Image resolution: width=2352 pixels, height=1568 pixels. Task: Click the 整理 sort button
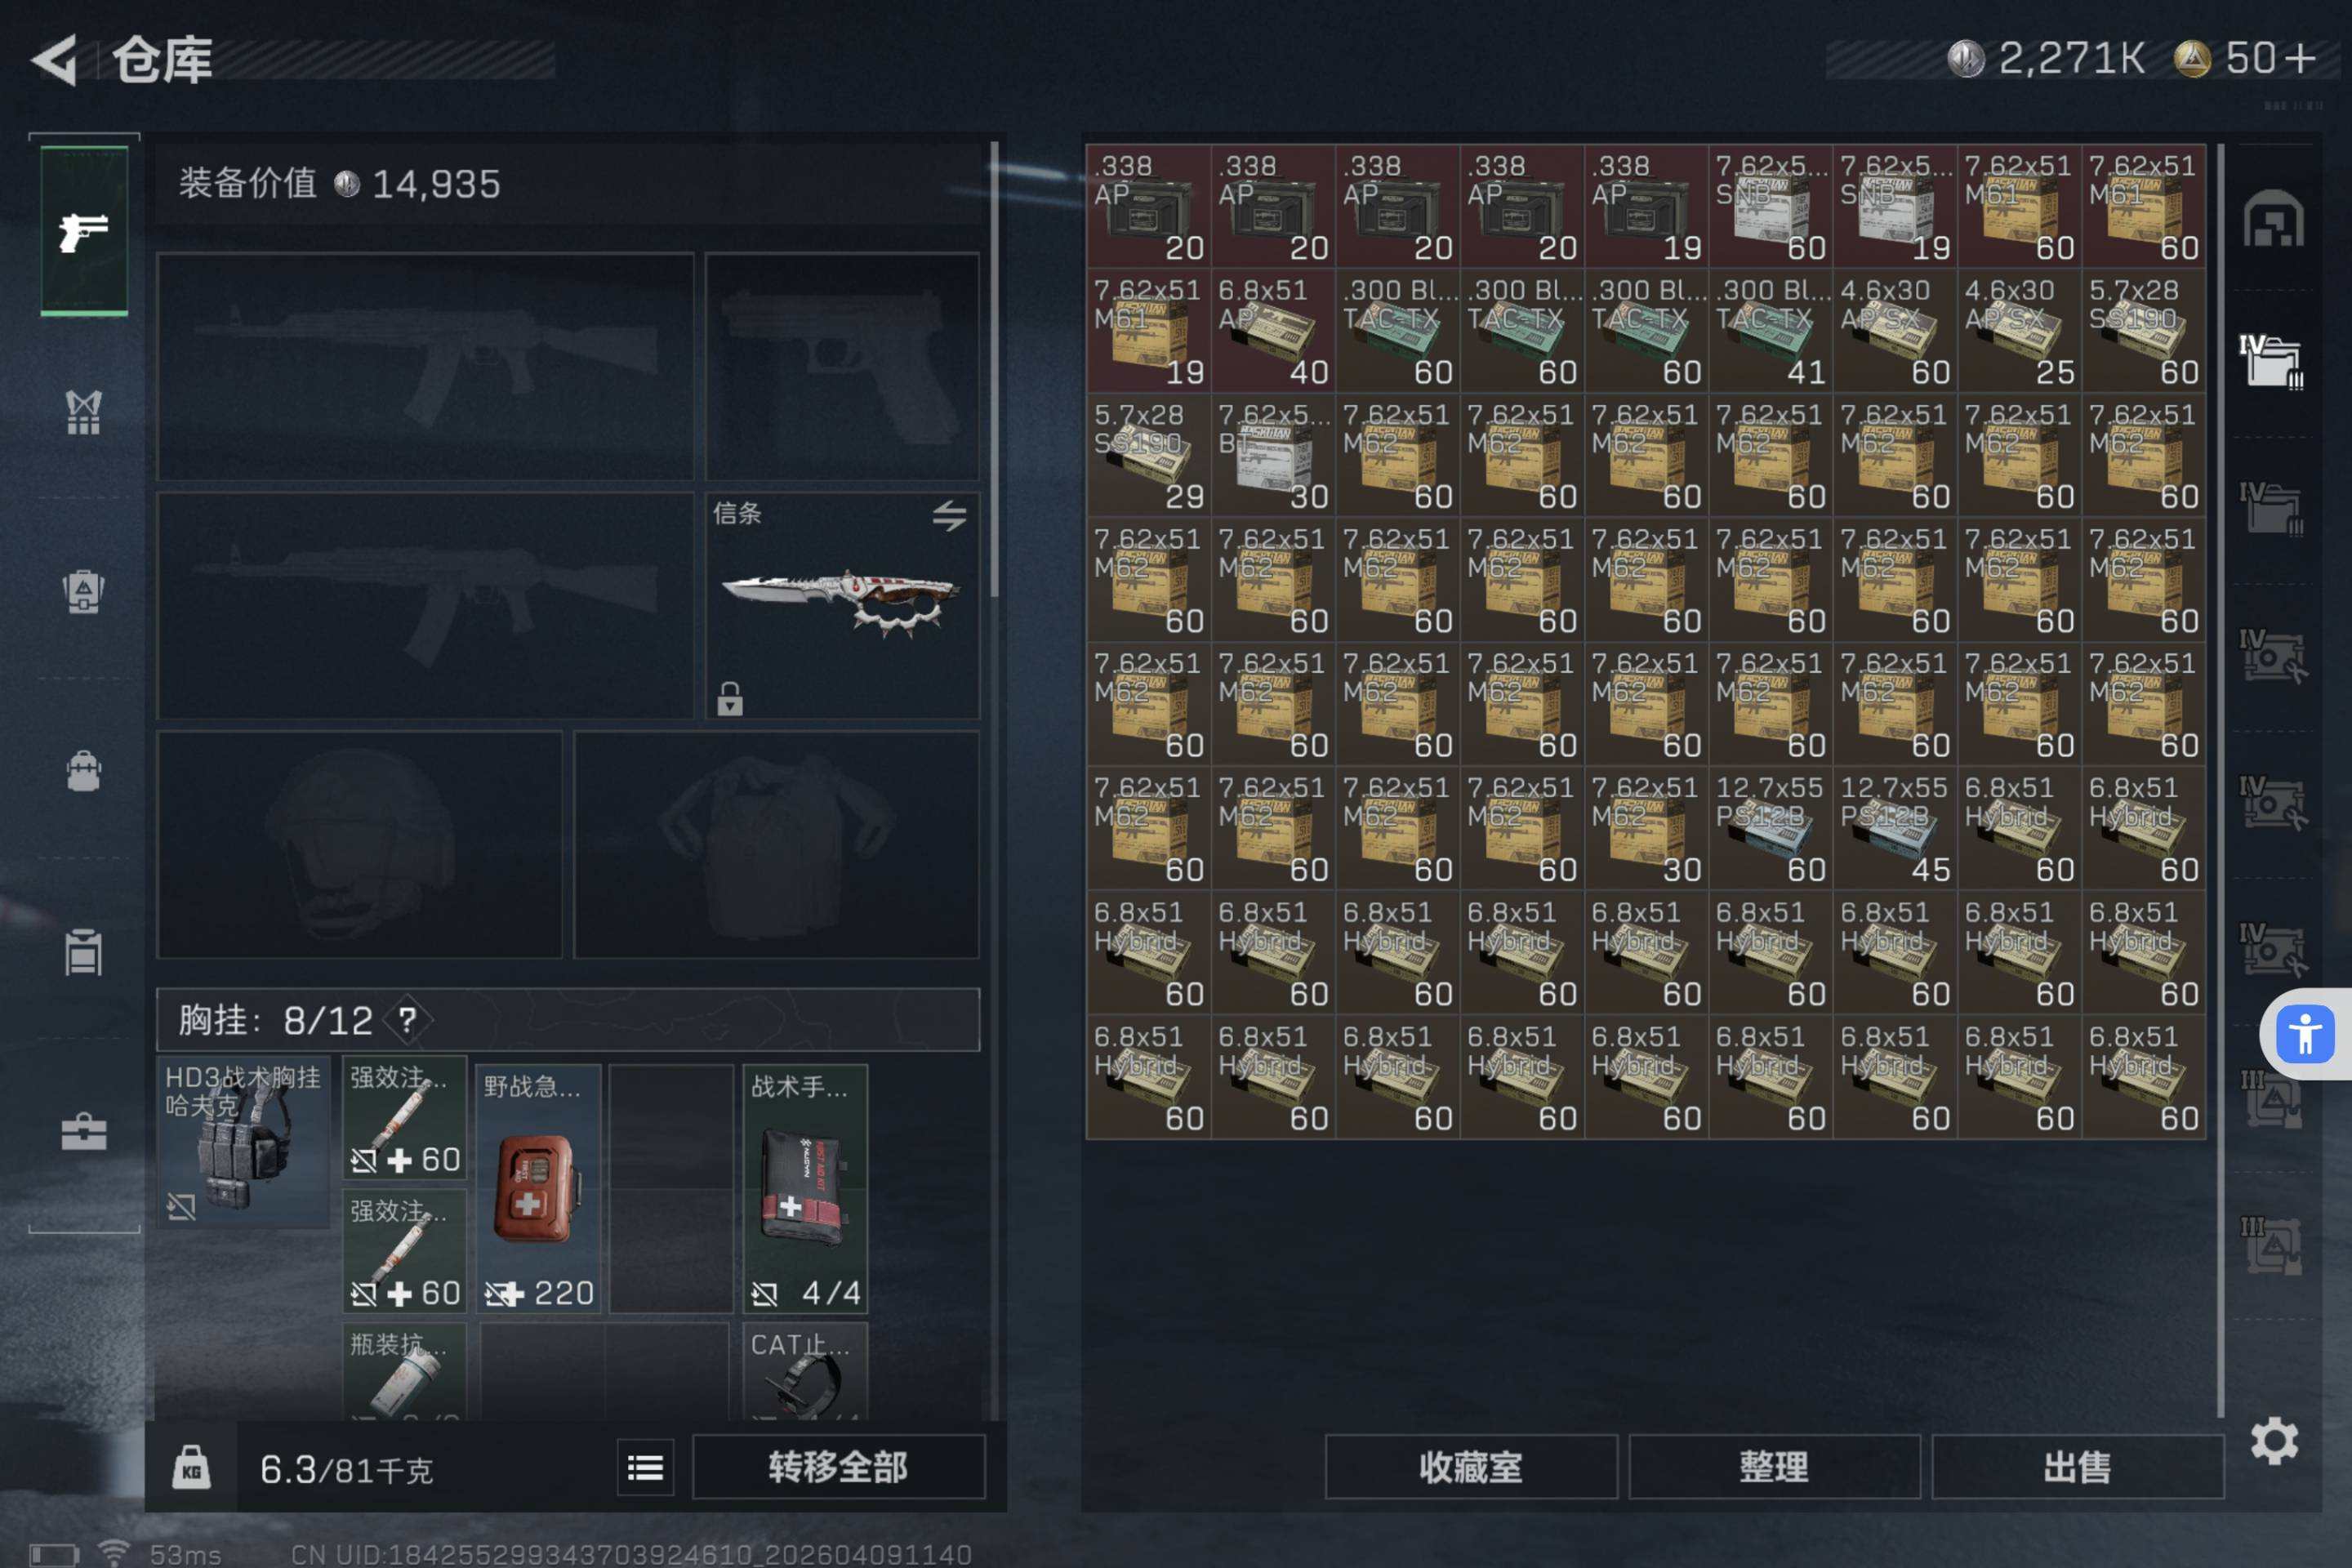tap(1774, 1467)
